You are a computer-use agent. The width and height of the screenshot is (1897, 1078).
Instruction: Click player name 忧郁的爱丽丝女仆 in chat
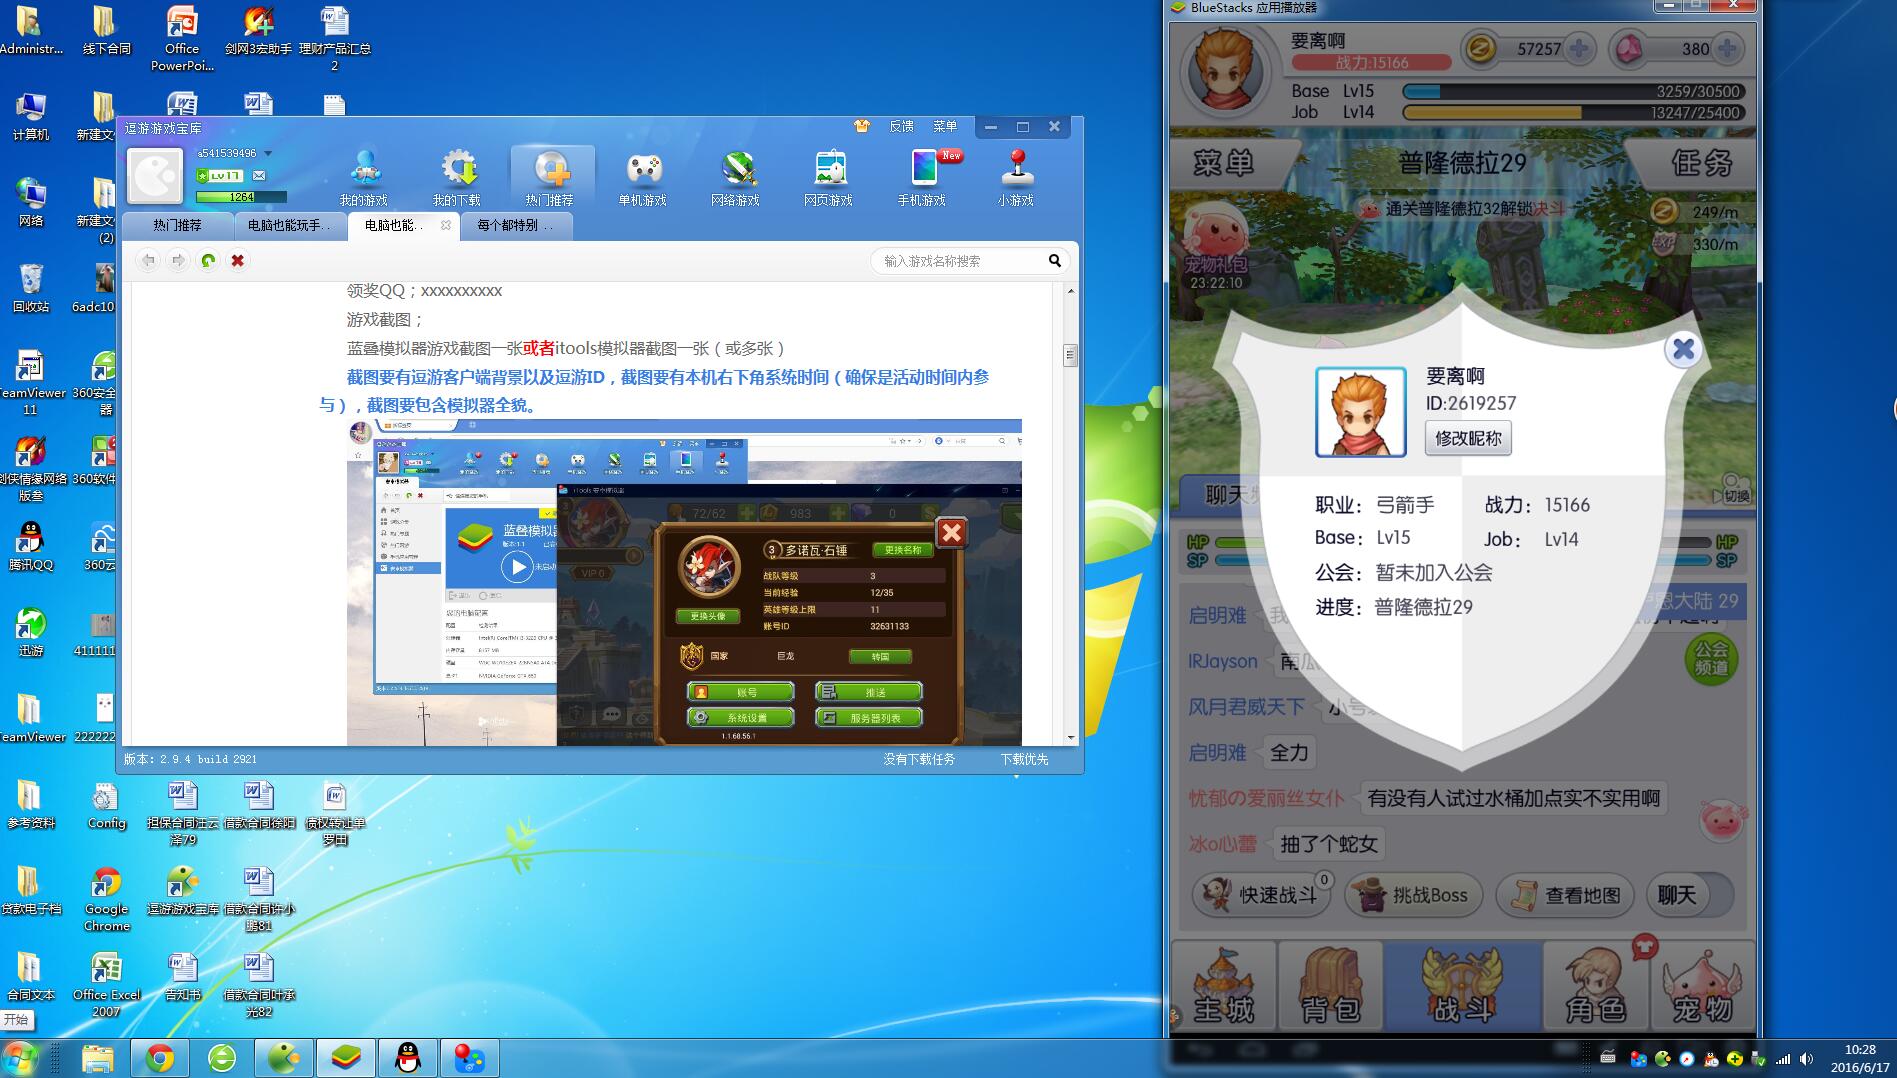coord(1266,798)
